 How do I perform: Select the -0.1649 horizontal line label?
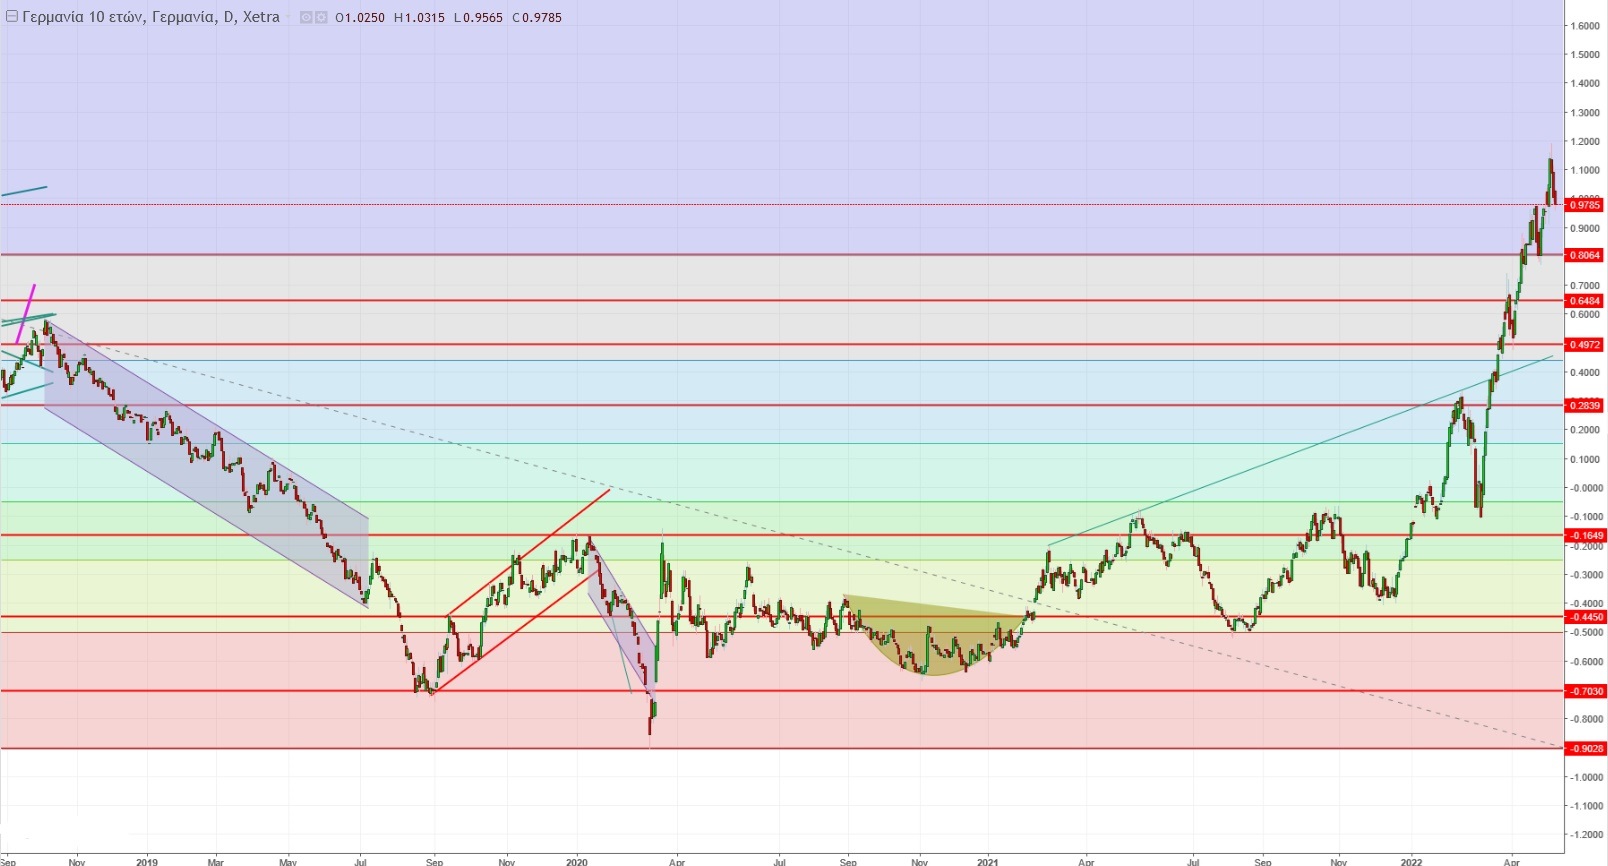point(1585,536)
